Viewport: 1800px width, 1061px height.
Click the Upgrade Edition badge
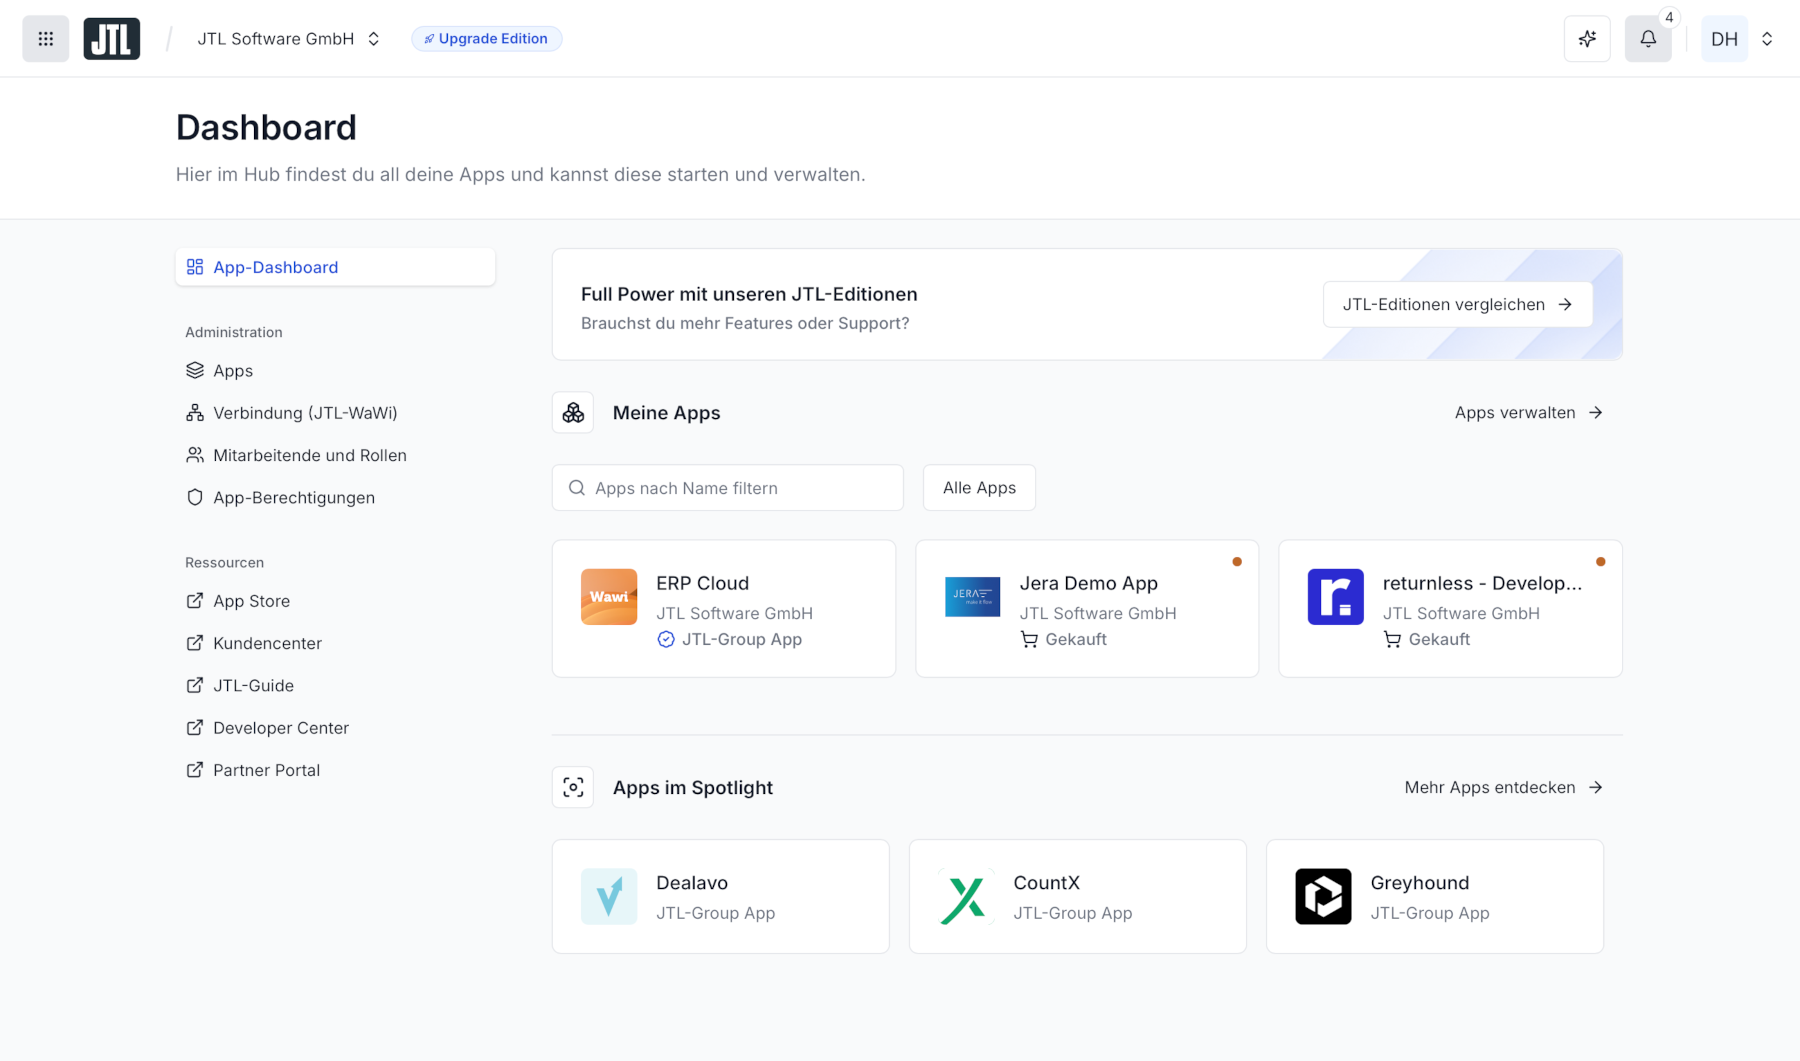point(487,38)
